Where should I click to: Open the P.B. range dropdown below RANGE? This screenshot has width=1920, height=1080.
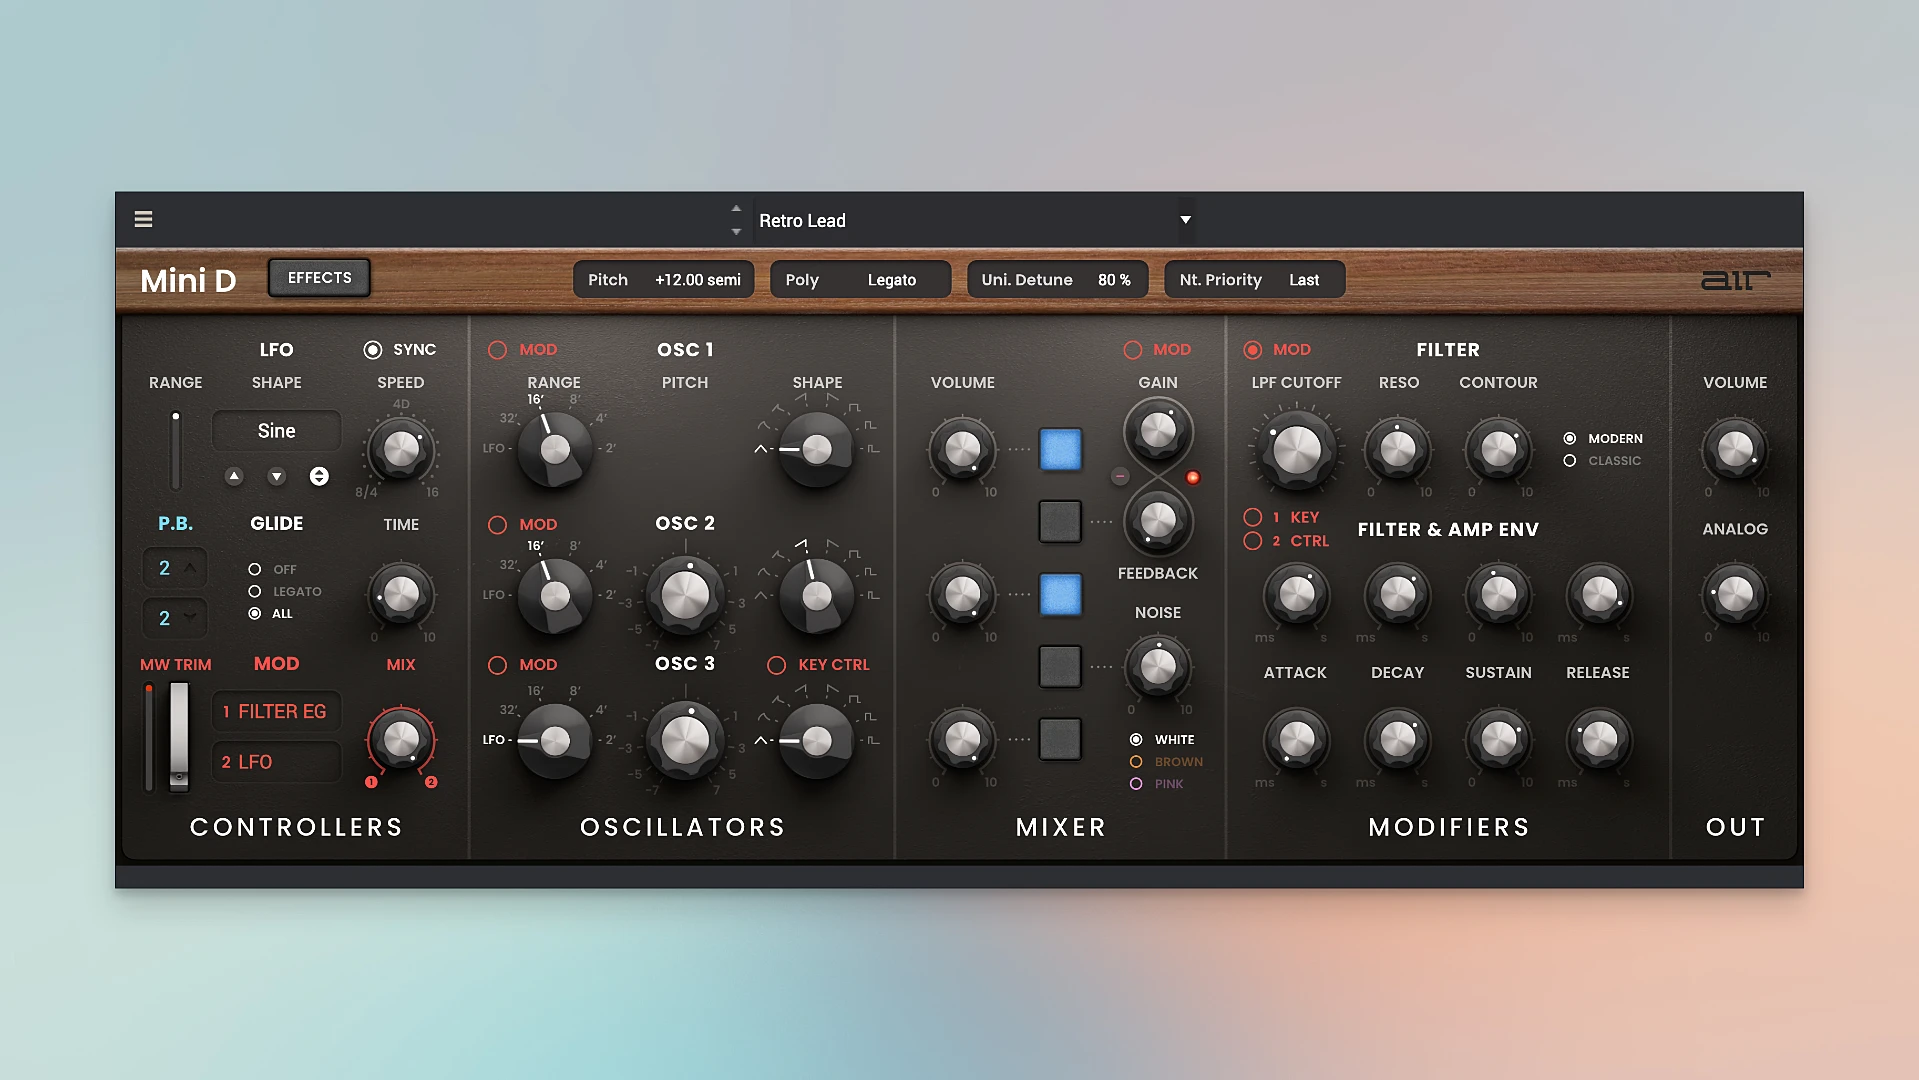175,567
